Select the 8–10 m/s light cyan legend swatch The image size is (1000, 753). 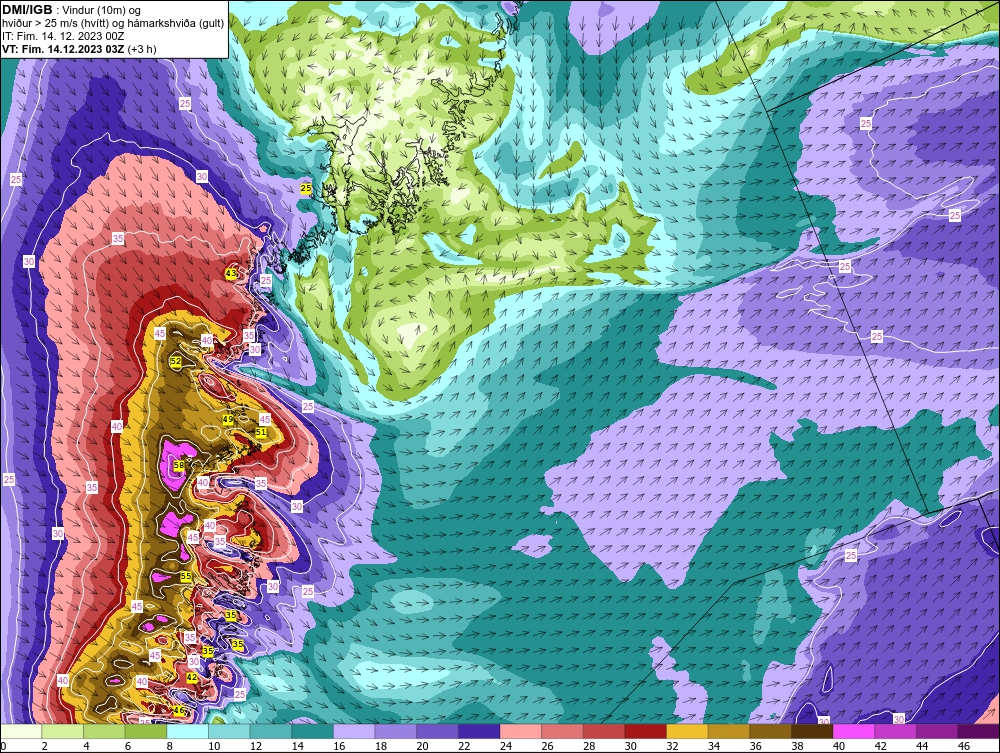pos(188,731)
